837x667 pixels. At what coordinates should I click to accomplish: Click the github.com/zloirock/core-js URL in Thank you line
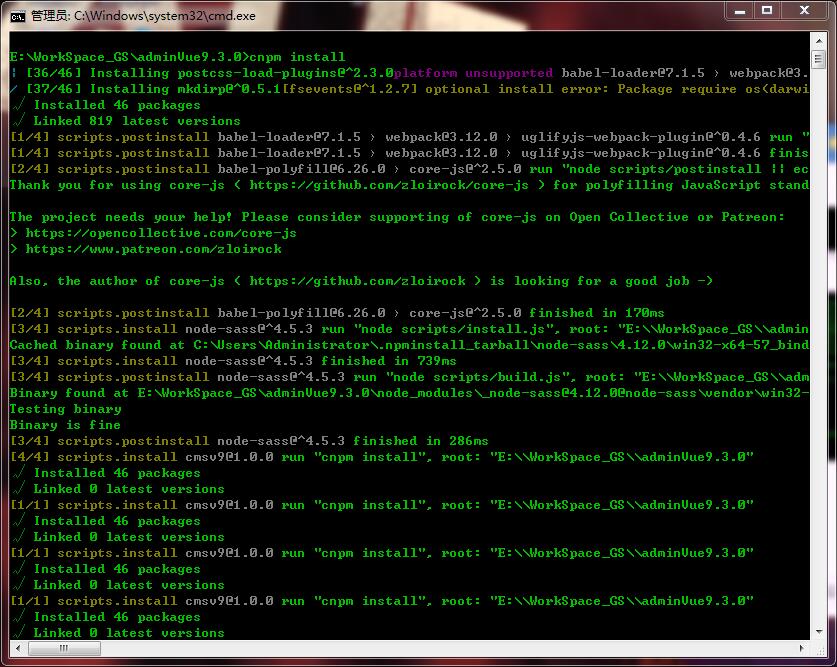389,185
